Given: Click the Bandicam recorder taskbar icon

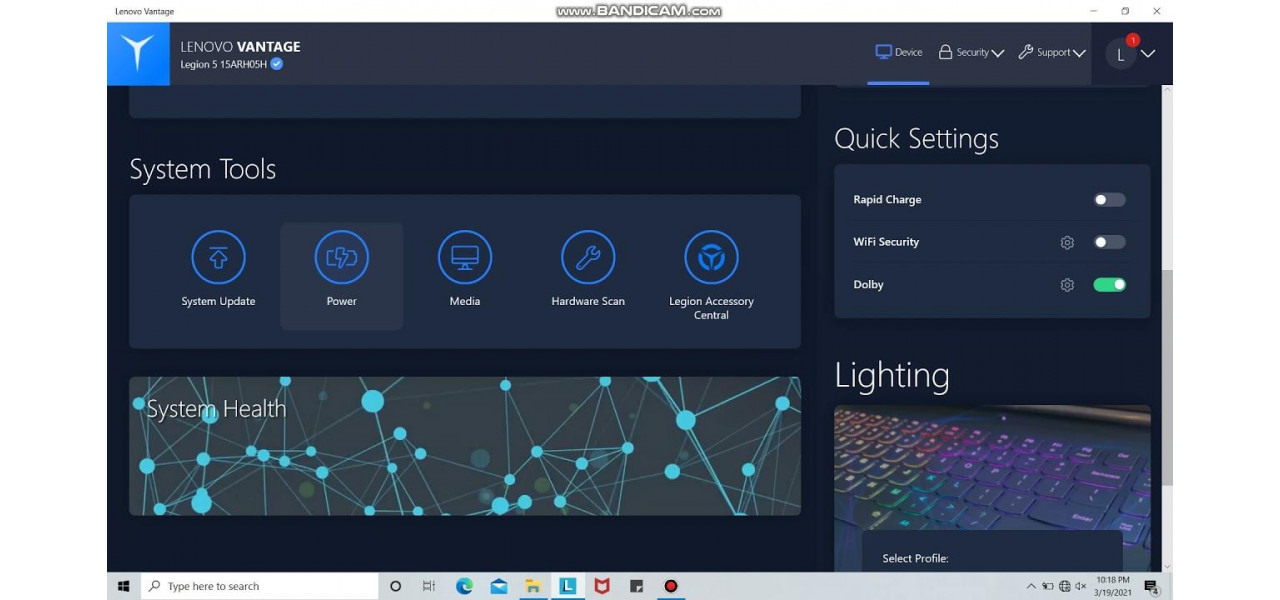Looking at the screenshot, I should 671,586.
